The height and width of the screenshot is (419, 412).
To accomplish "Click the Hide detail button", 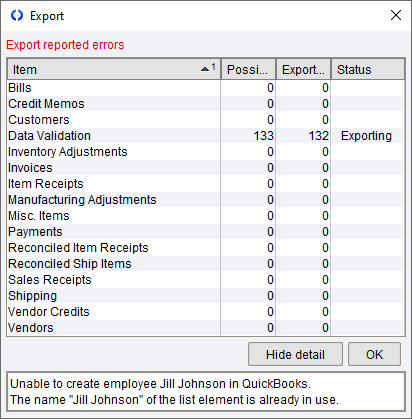I will click(x=295, y=354).
